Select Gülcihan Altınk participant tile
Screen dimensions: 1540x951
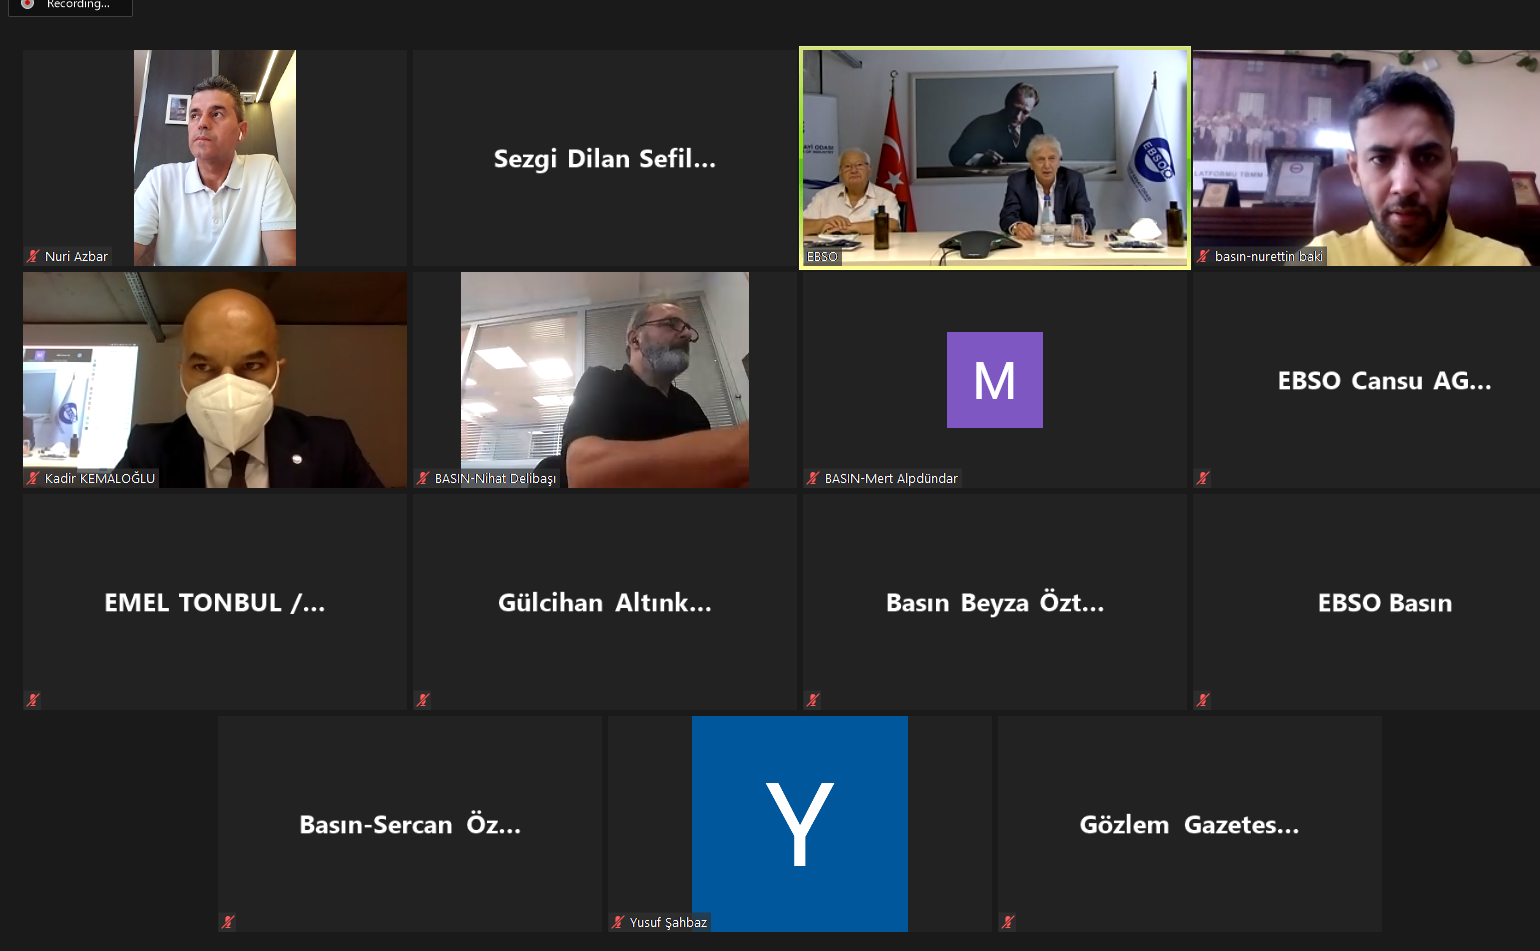pos(605,602)
